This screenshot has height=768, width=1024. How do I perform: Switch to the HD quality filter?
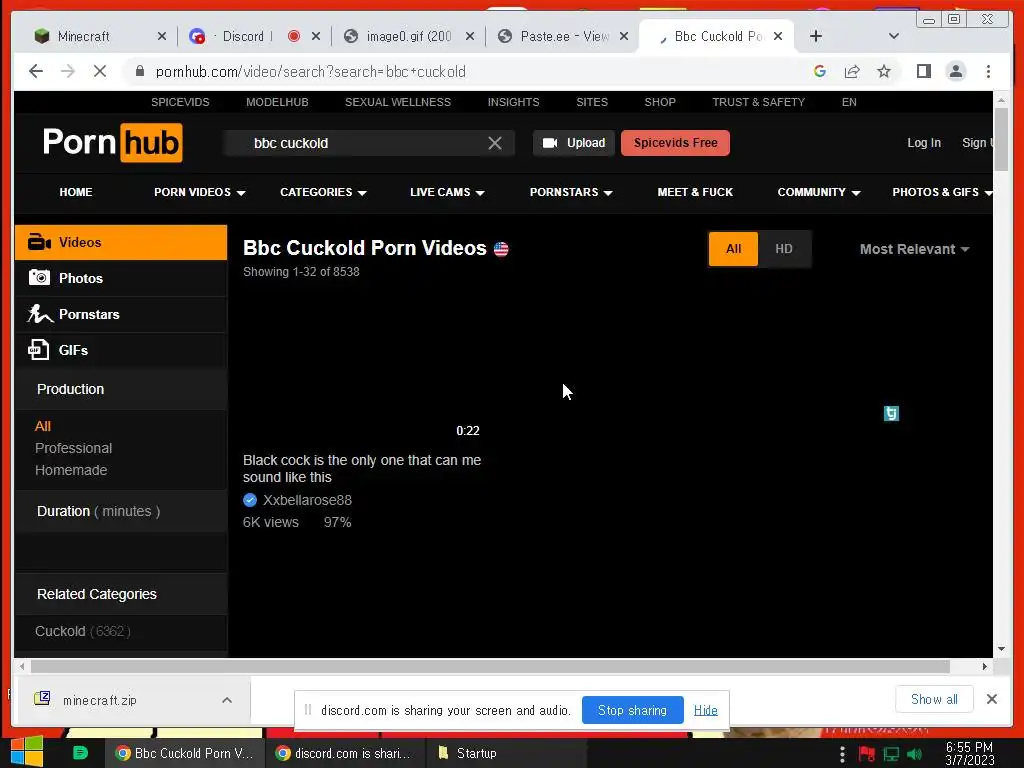[784, 249]
